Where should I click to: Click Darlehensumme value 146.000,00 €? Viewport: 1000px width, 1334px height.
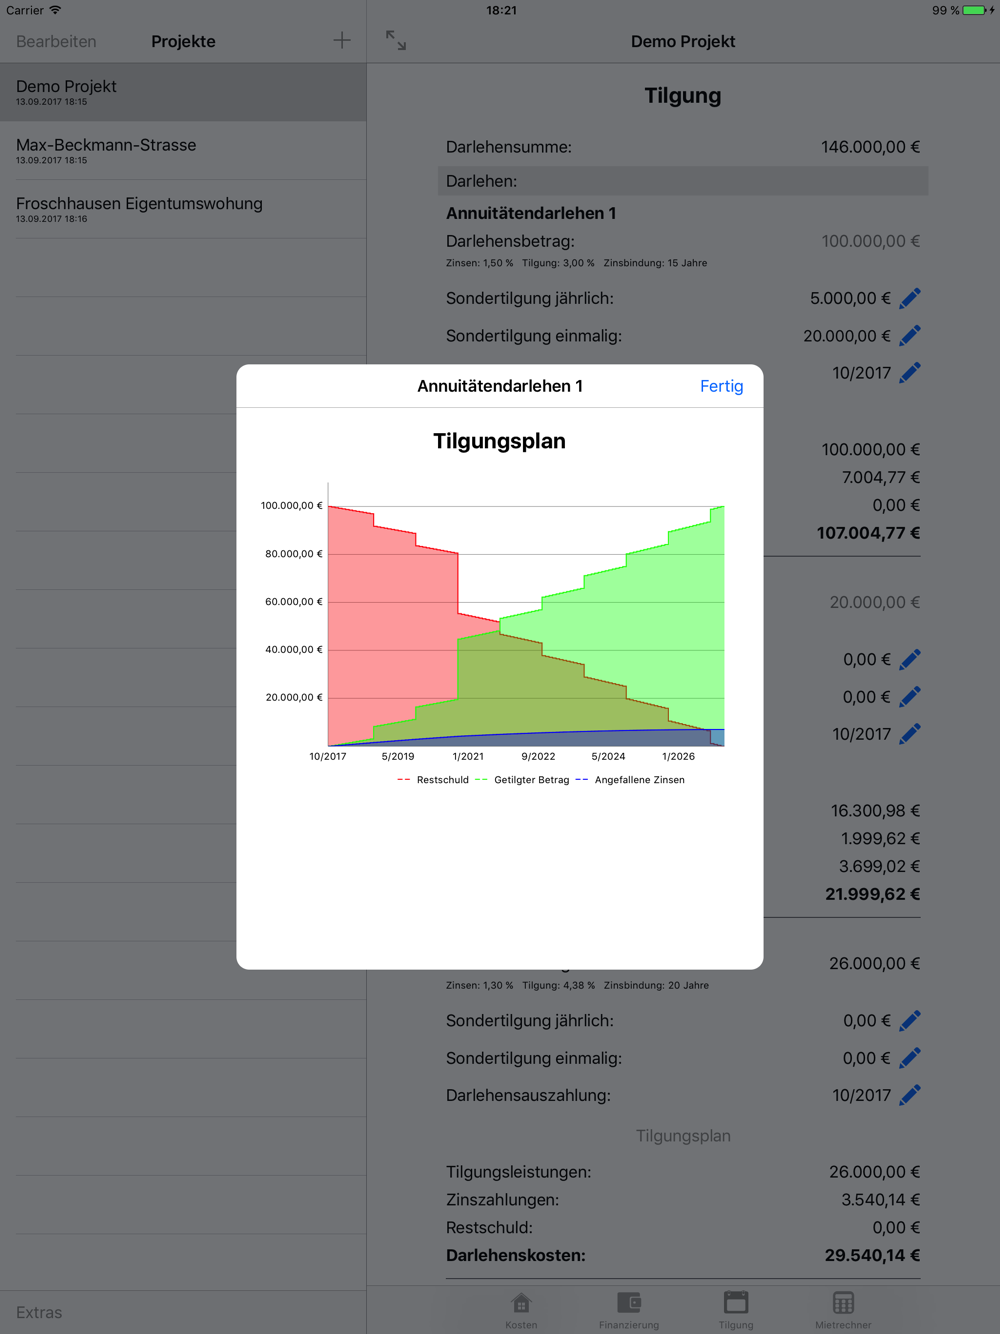(870, 147)
